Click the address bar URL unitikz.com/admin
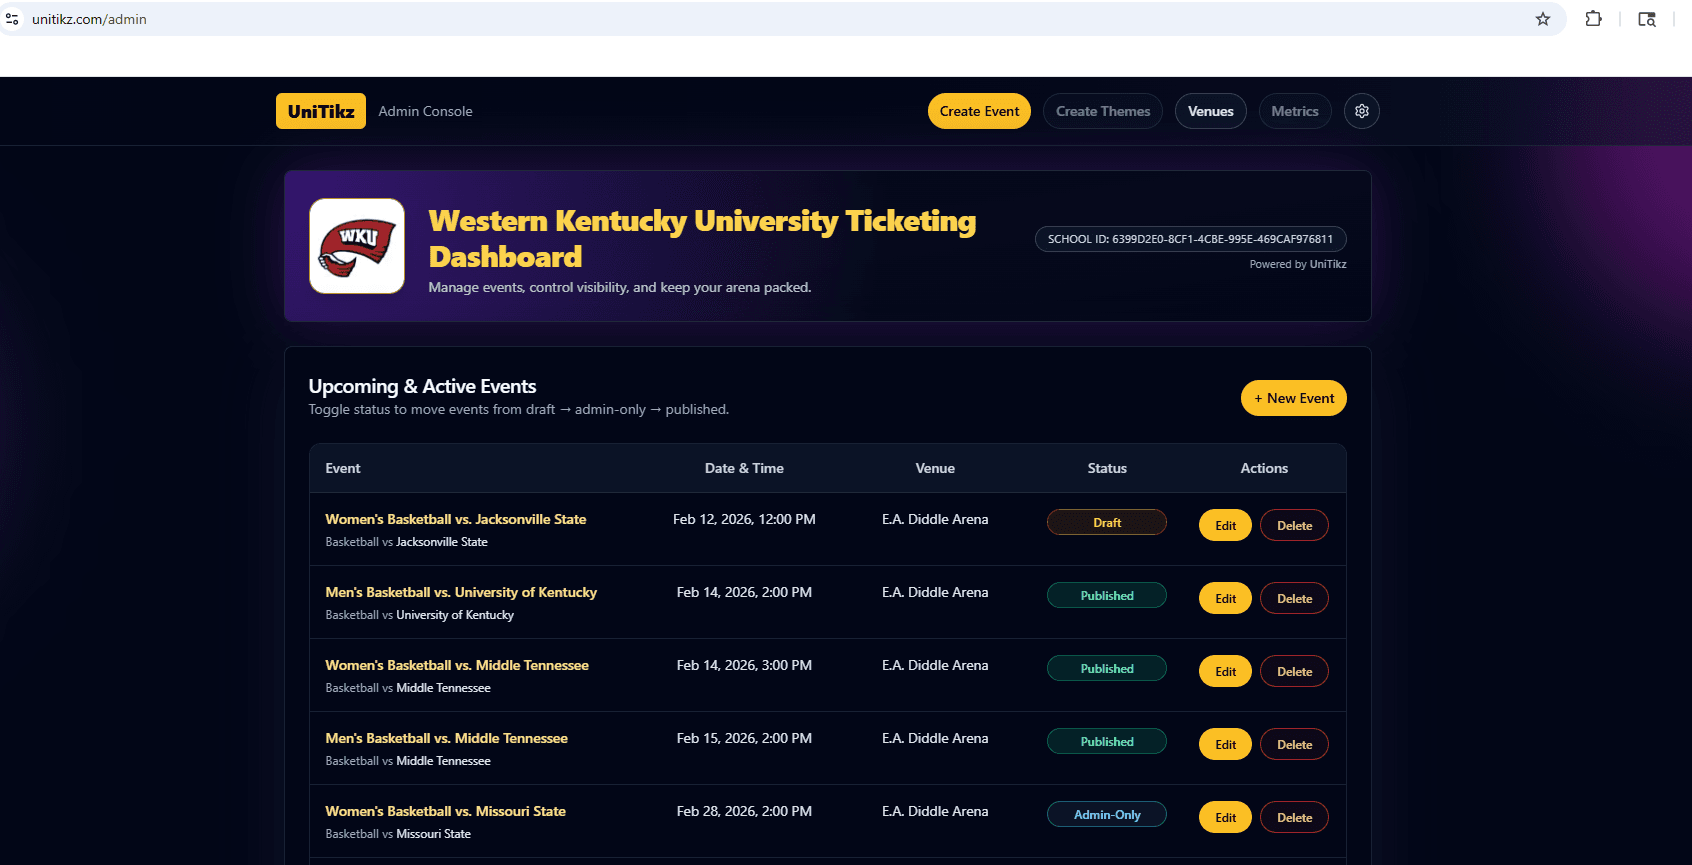Image resolution: width=1692 pixels, height=865 pixels. pos(89,19)
